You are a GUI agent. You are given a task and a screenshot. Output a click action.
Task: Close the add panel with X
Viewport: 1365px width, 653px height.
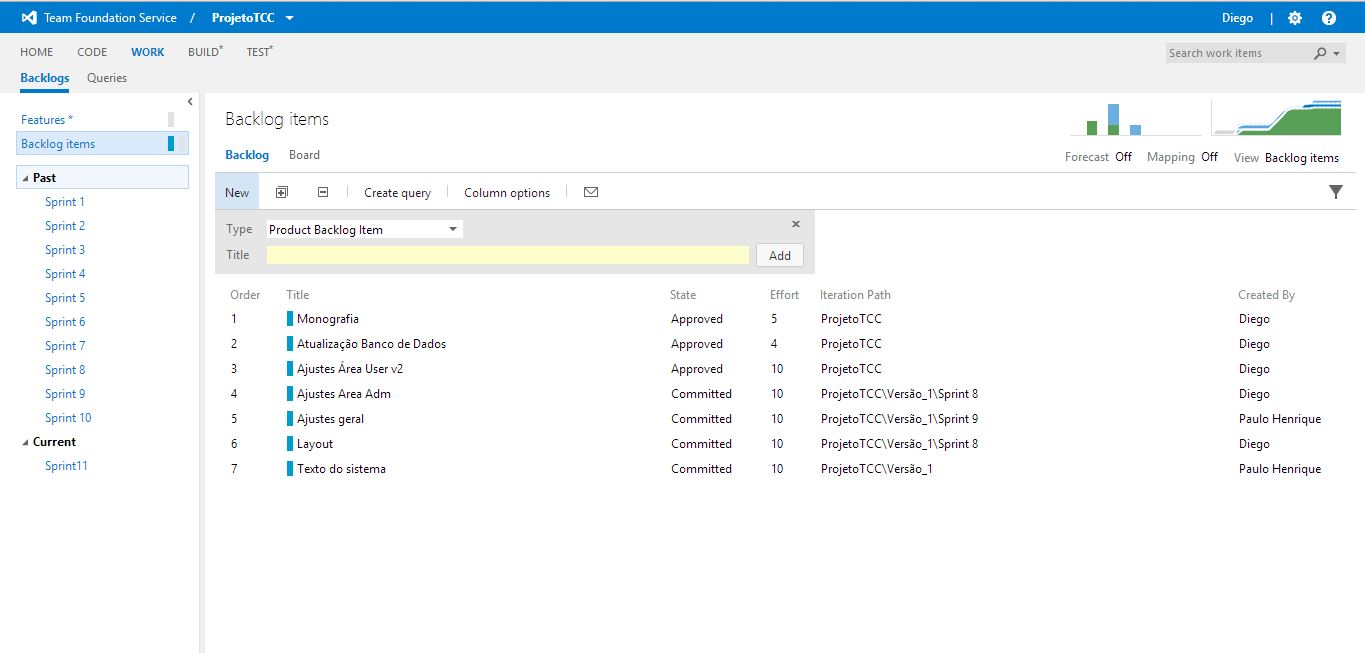point(796,225)
